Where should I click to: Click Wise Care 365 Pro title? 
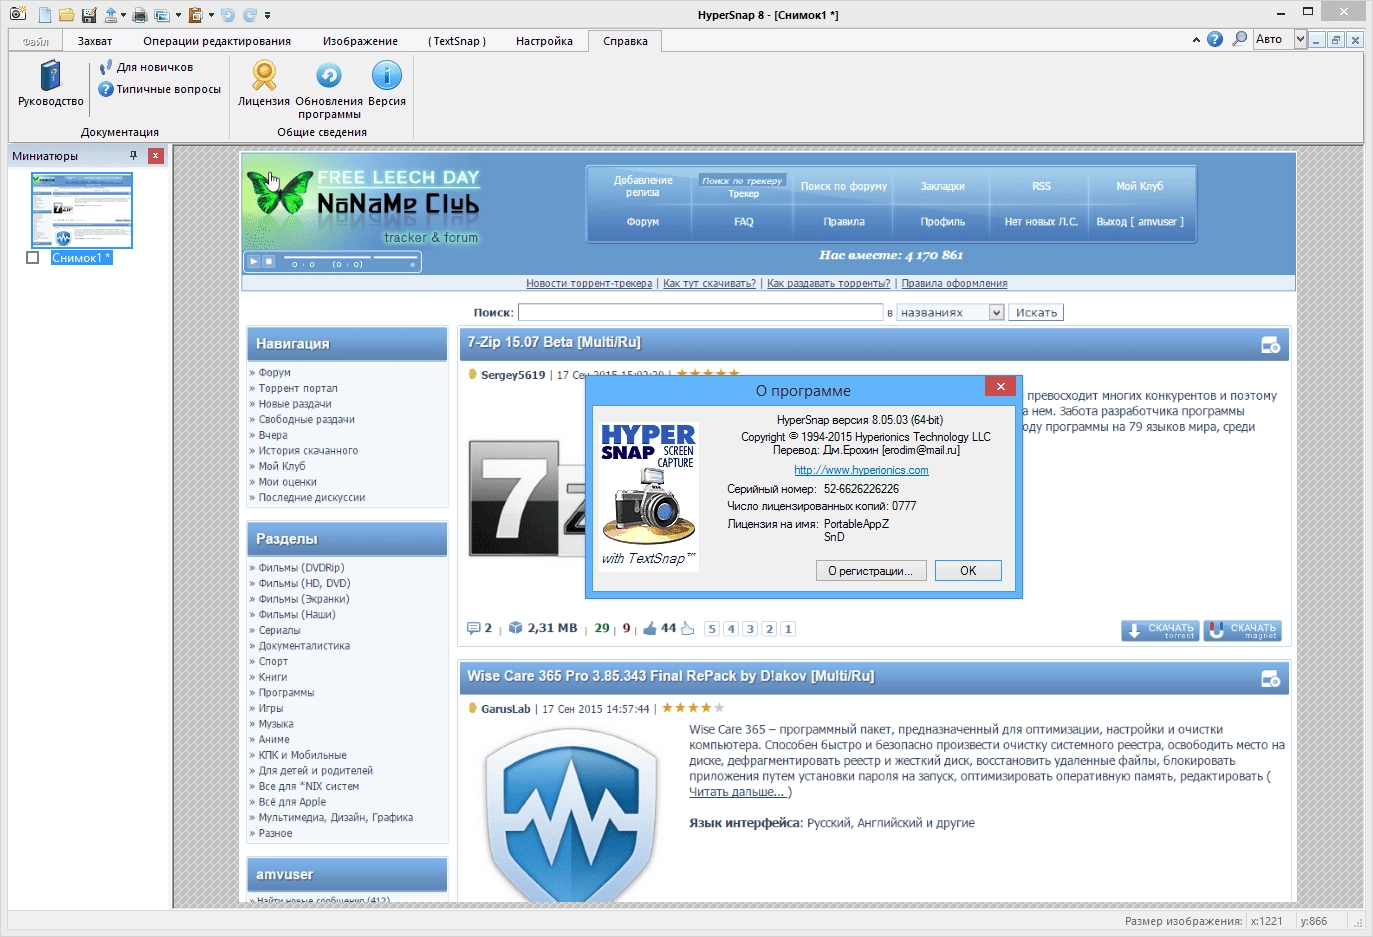[670, 676]
